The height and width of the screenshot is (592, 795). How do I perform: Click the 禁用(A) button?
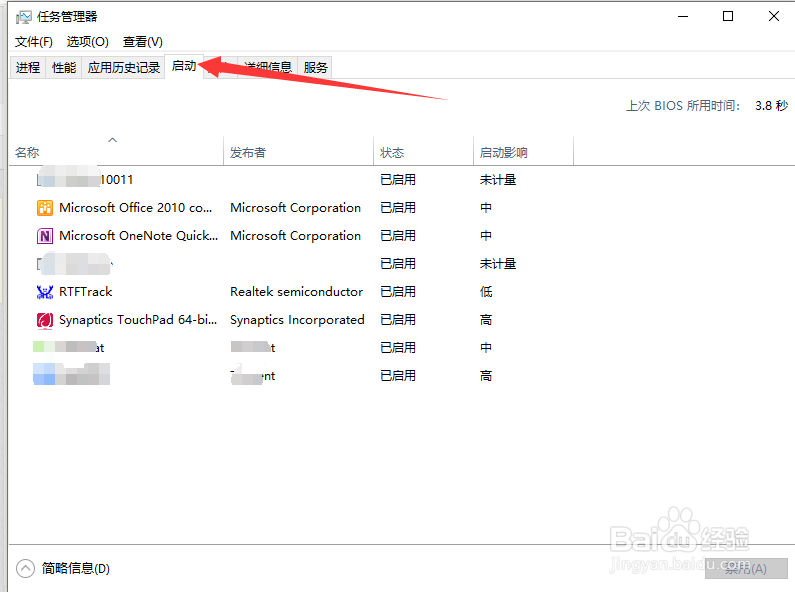746,569
